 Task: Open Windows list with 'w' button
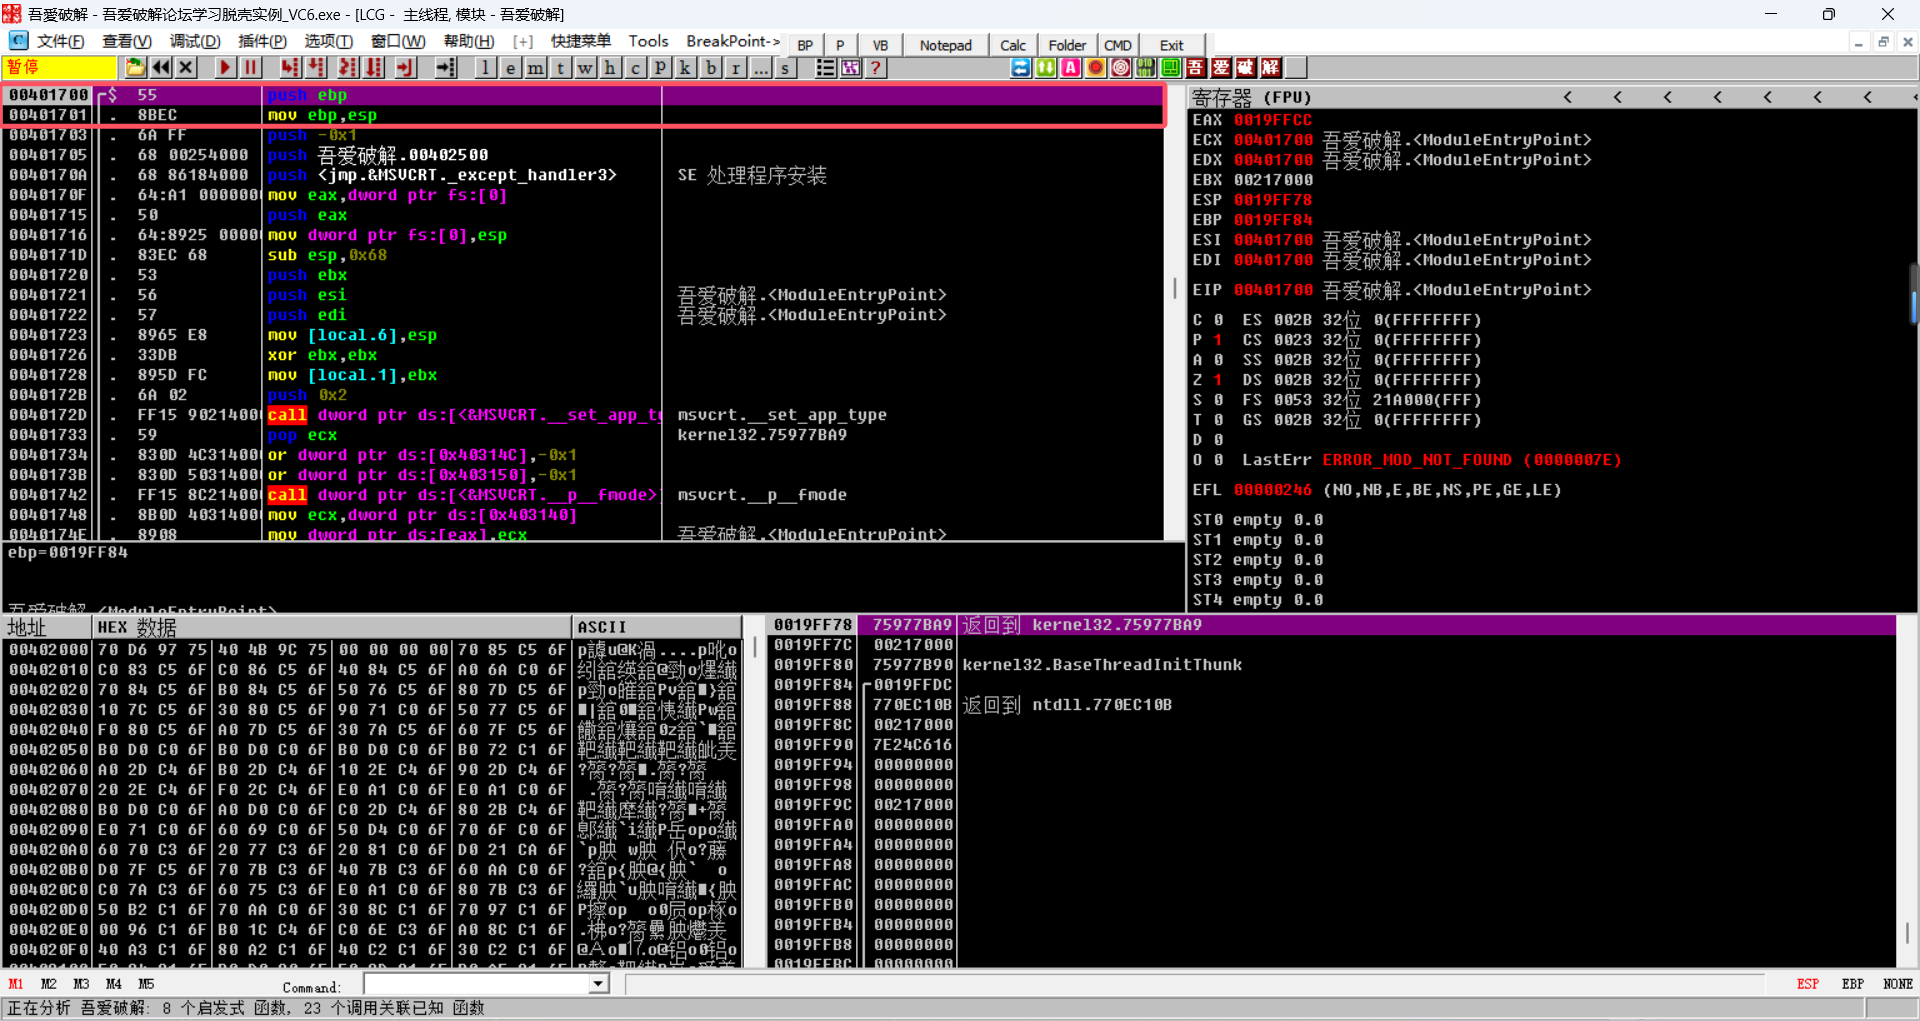[x=585, y=68]
